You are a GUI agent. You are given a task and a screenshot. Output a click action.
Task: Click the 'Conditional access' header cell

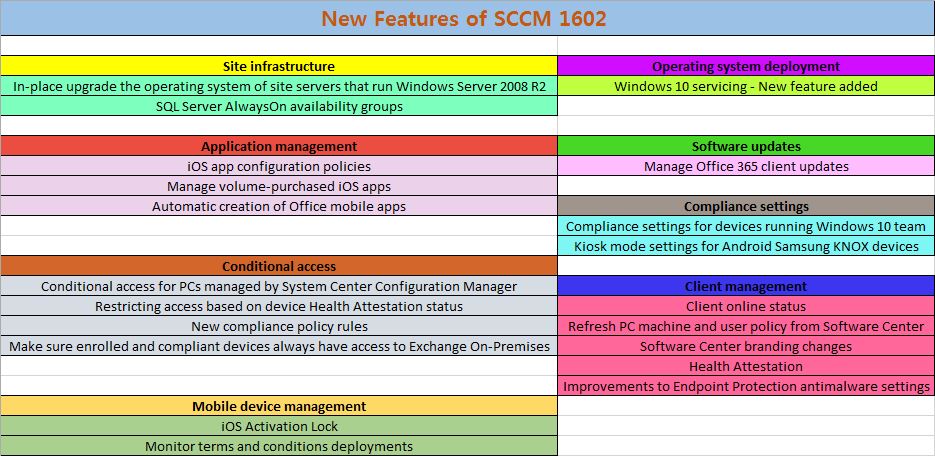click(279, 266)
